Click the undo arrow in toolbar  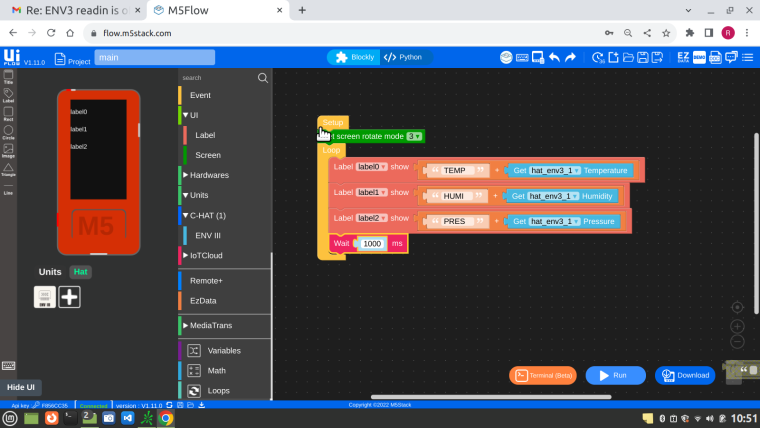[x=554, y=57]
